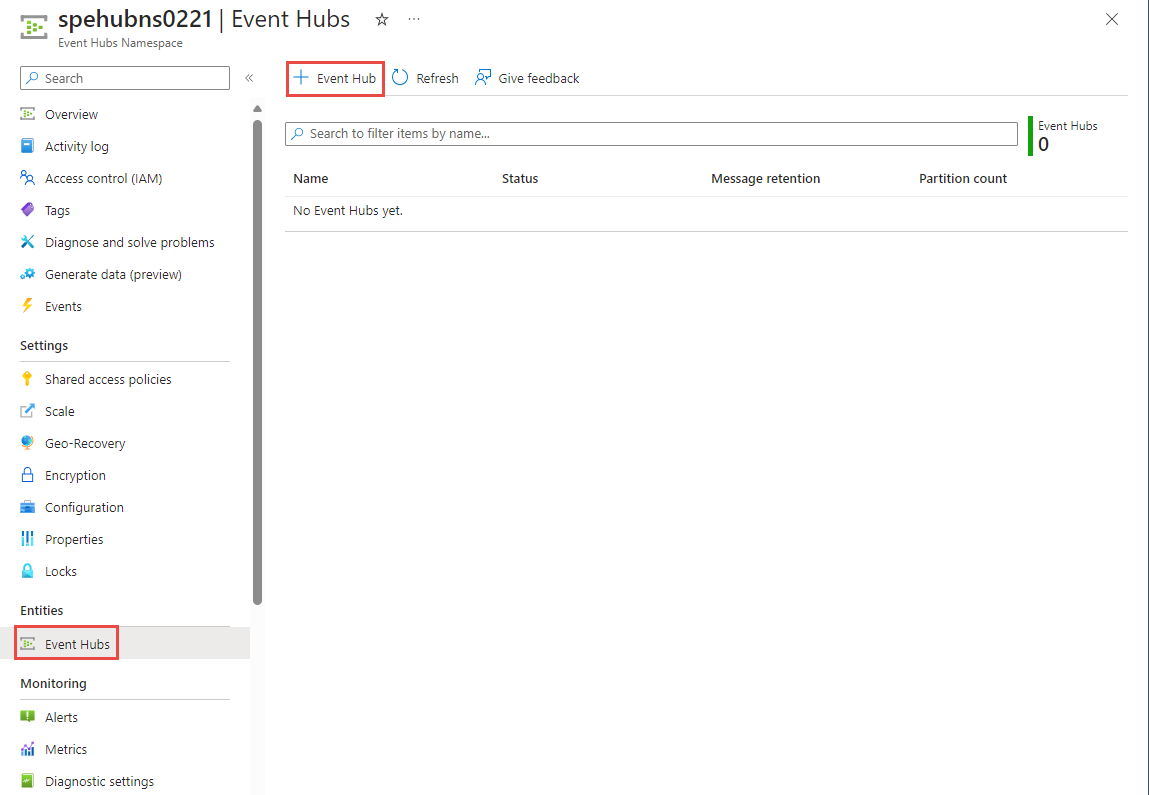Click the 'Event Hubs Namespace' subtitle text
The image size is (1149, 795).
pos(121,43)
